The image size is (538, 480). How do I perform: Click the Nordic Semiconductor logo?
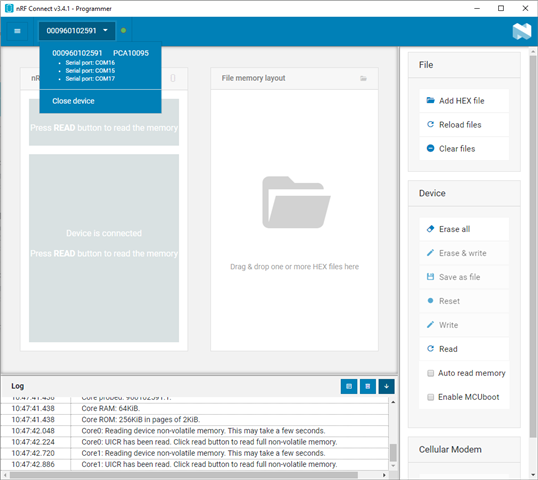522,31
